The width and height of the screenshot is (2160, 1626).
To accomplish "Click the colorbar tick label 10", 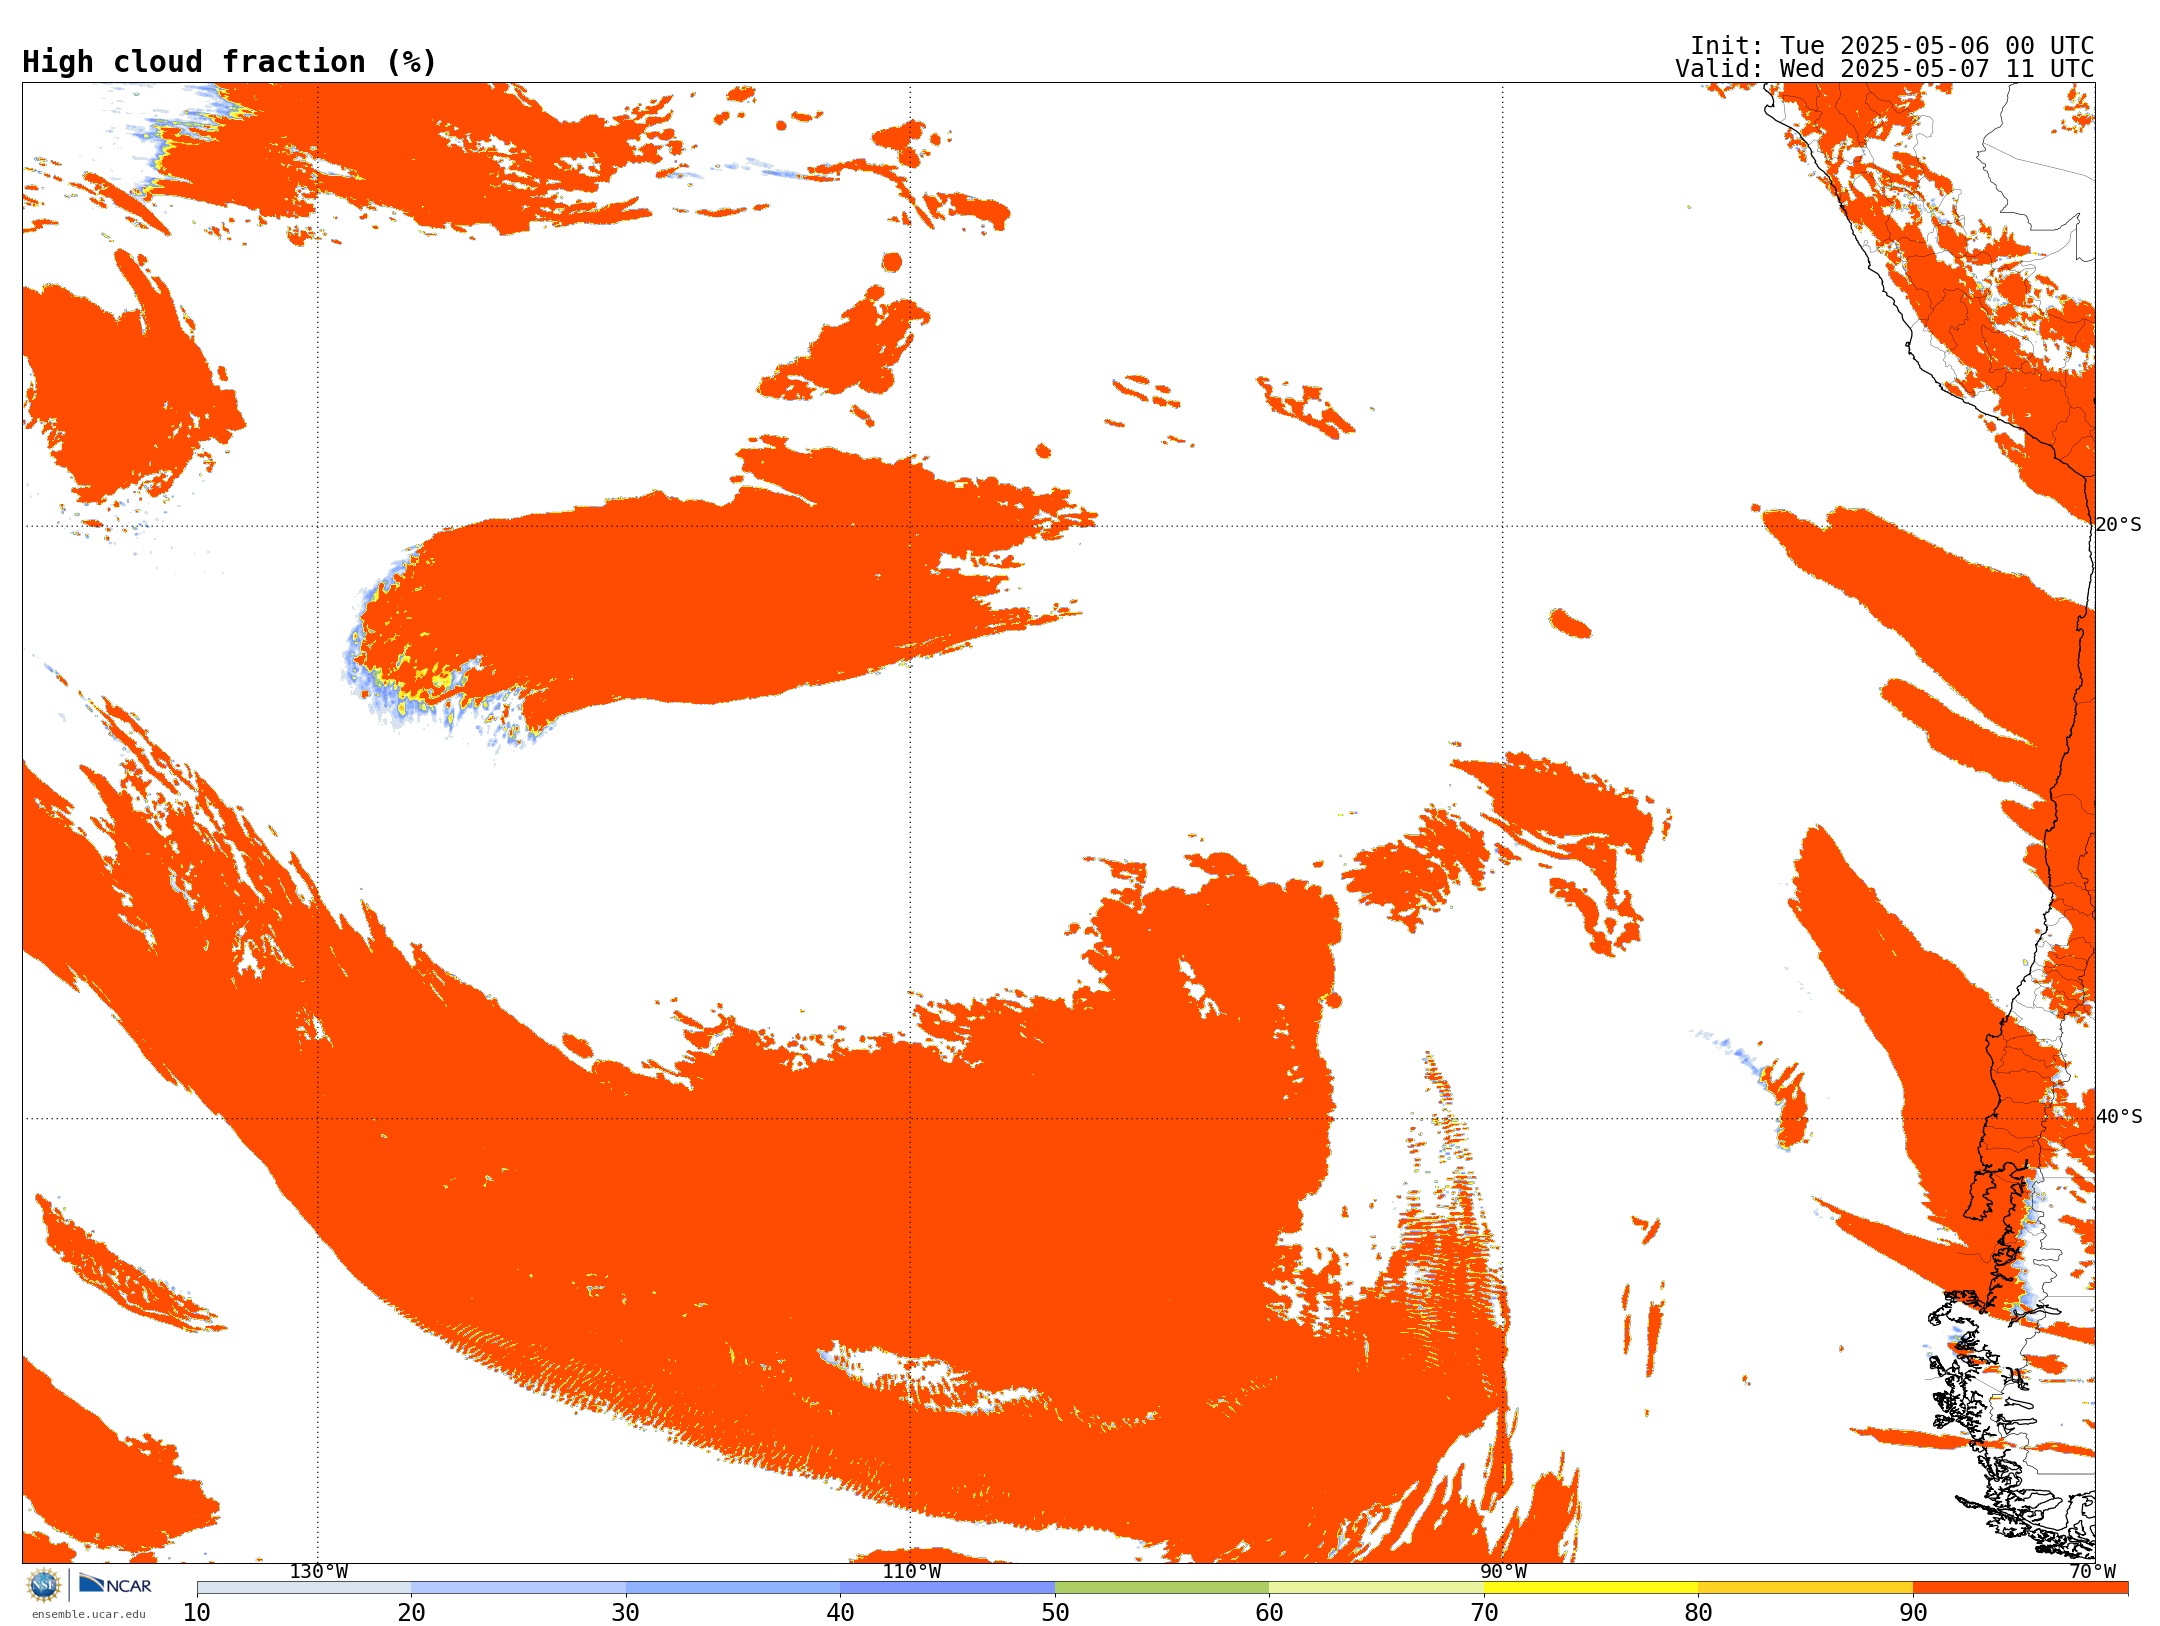I will 197,1613.
